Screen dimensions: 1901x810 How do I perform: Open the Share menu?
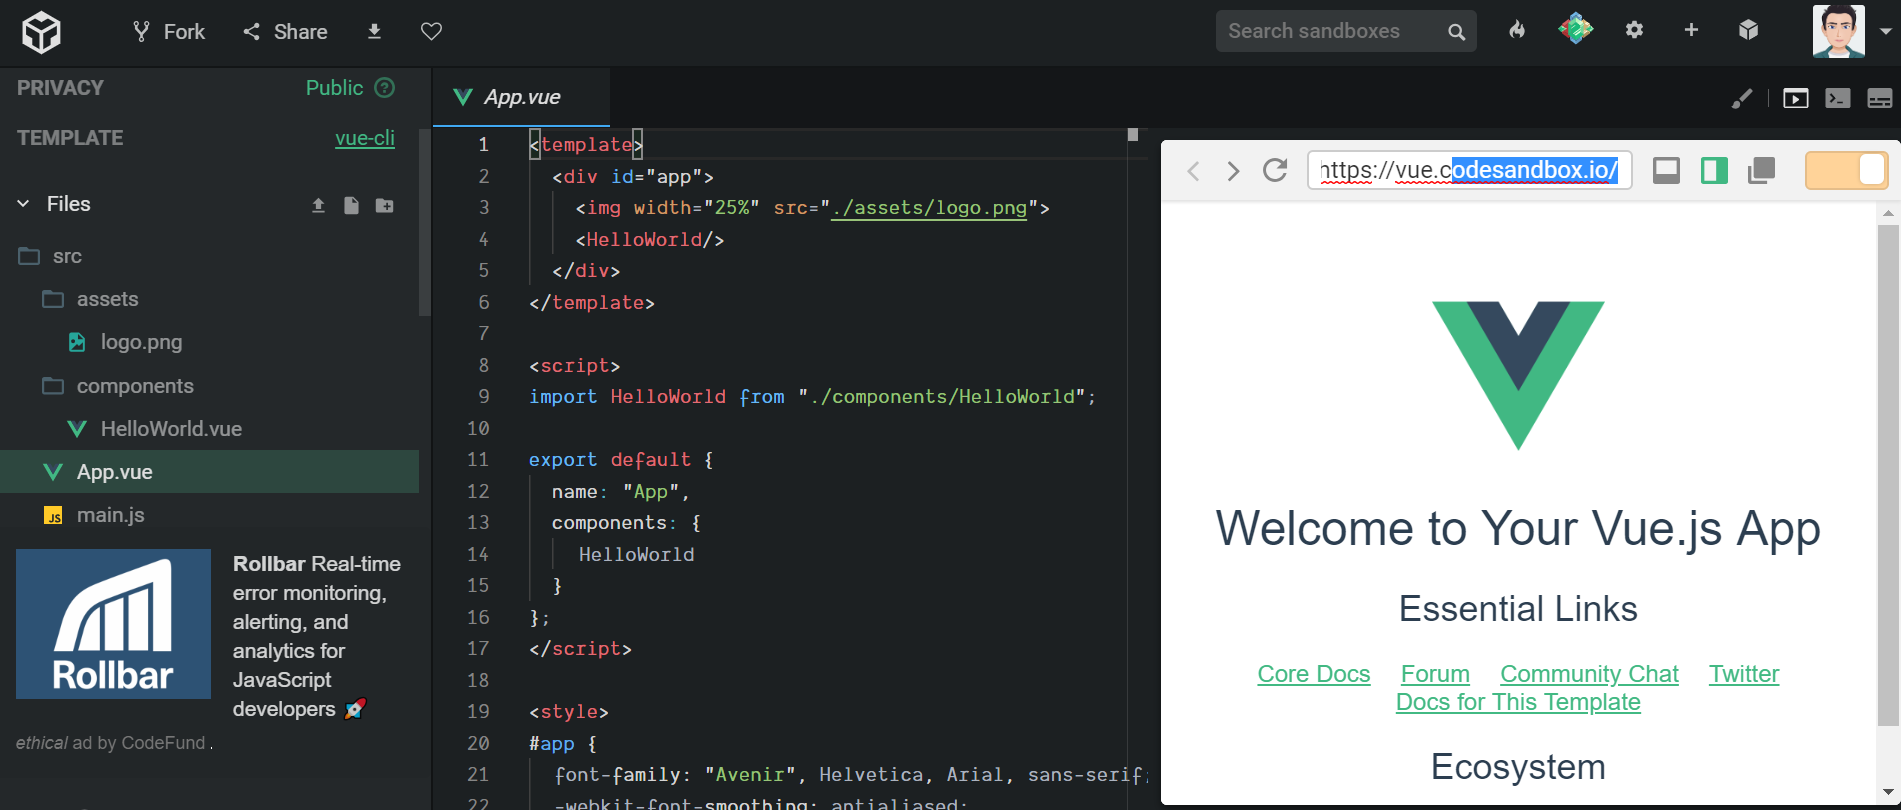285,32
